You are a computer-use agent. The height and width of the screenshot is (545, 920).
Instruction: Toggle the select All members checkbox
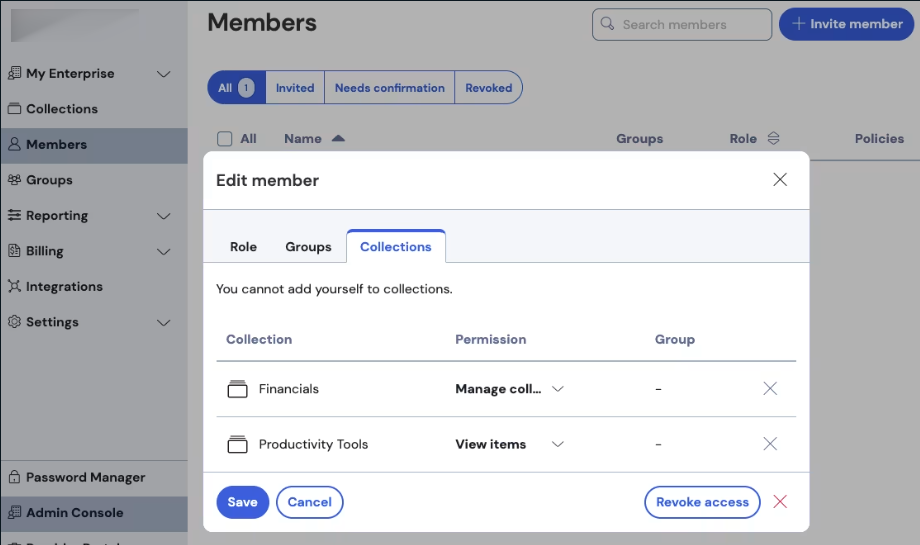coord(225,139)
